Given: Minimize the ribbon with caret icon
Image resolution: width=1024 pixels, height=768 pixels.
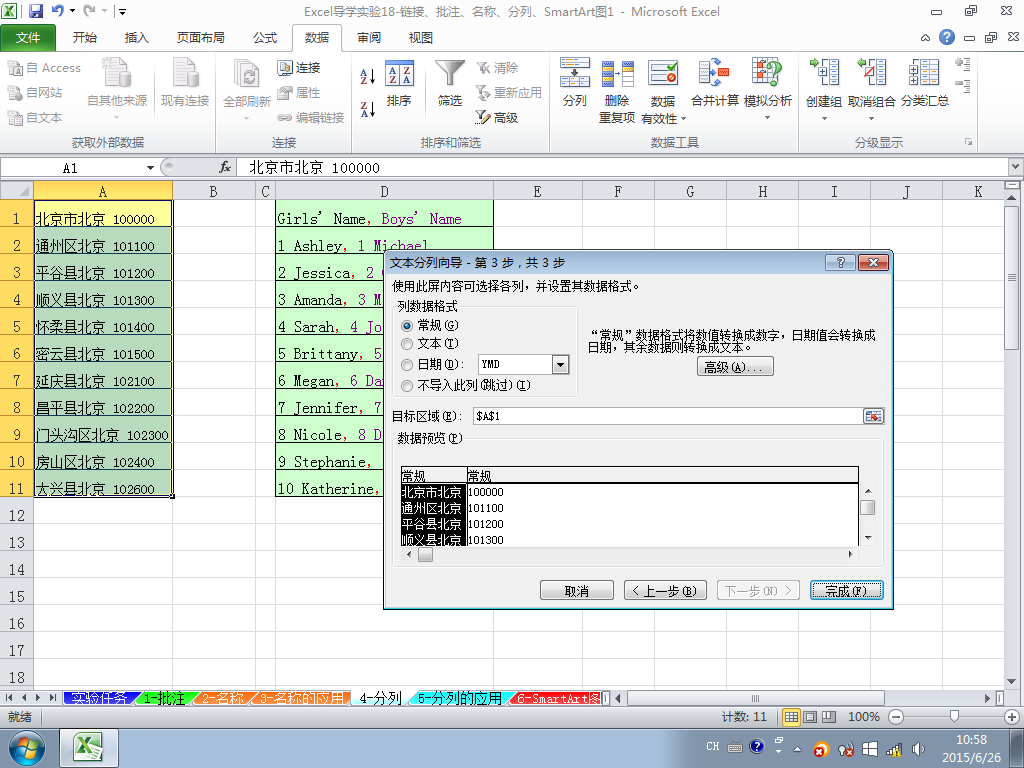Looking at the screenshot, I should pos(925,37).
